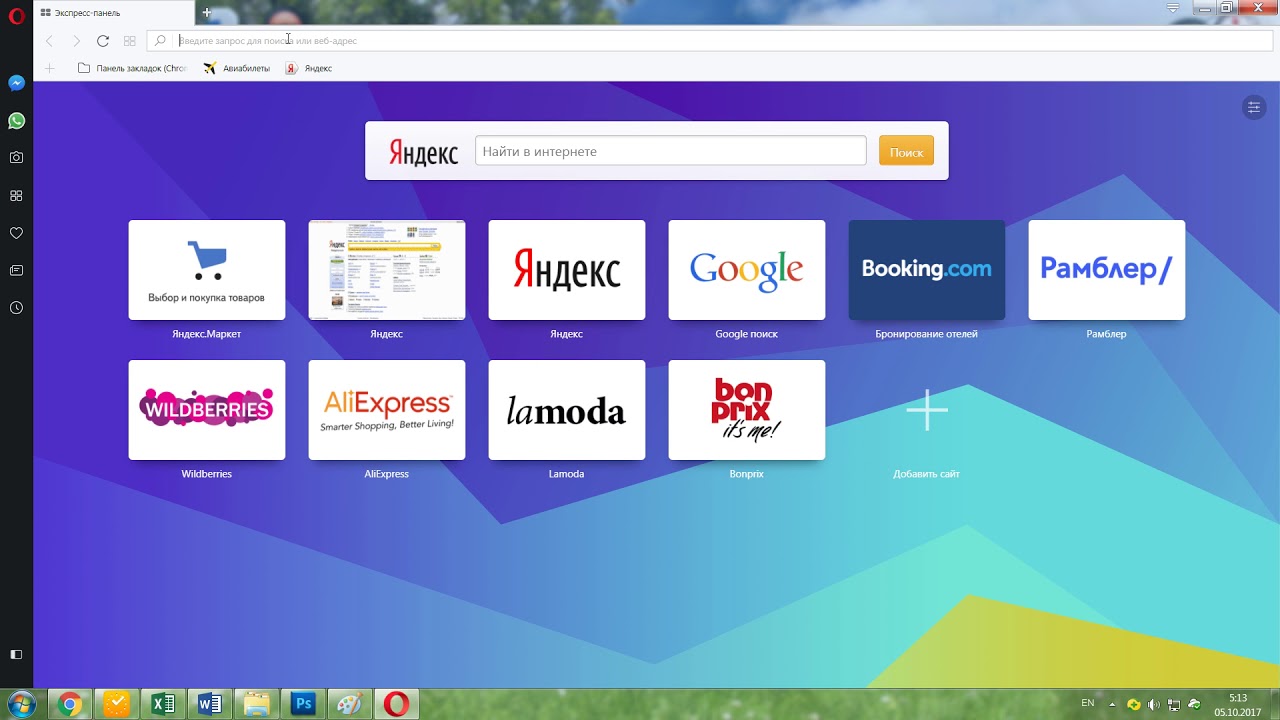Viewport: 1280px width, 720px height.
Task: Click the Найти в интернете search field
Action: [670, 151]
